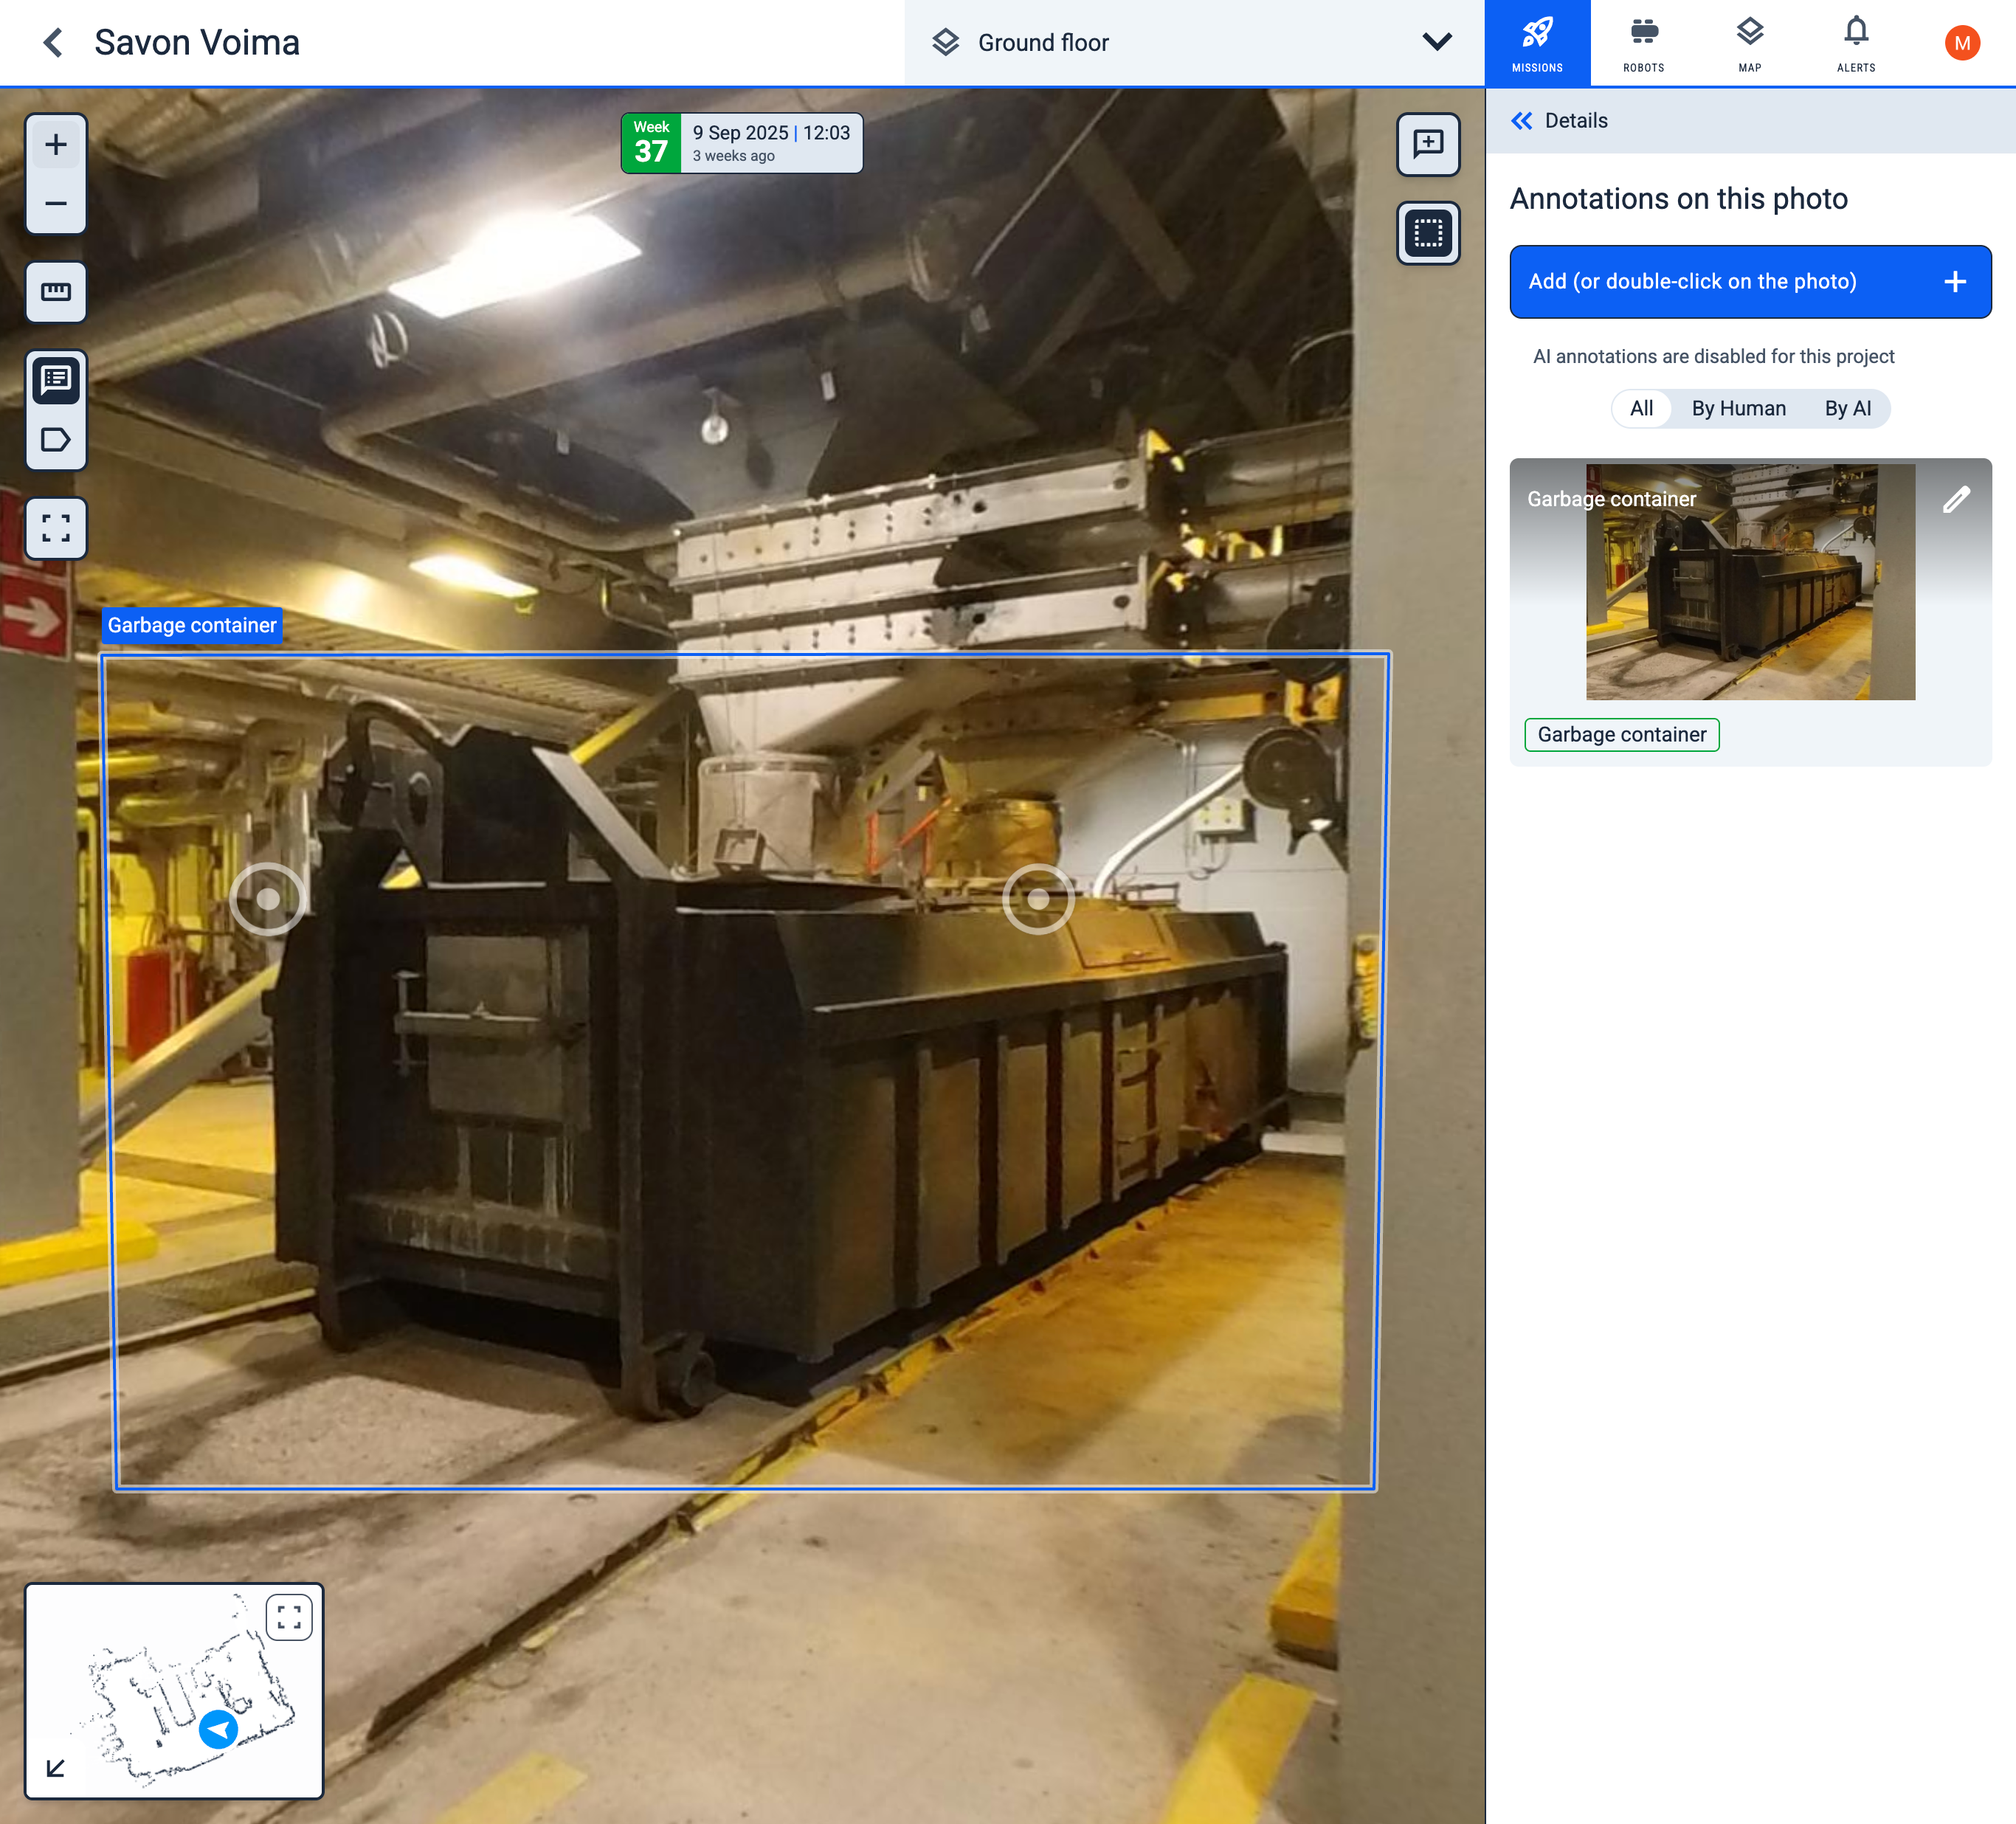Viewport: 2016px width, 1824px height.
Task: Expand the minimap to fullscreen
Action: 289,1617
